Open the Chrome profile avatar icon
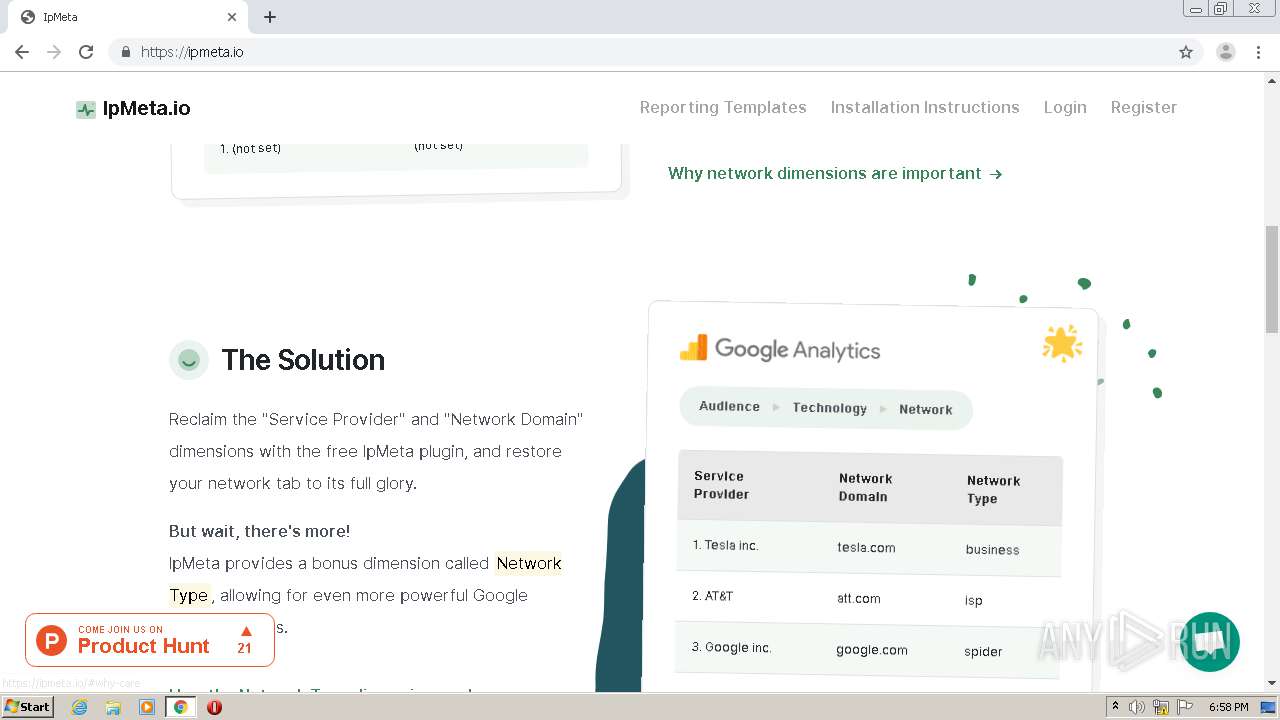This screenshot has width=1280, height=720. (1226, 52)
